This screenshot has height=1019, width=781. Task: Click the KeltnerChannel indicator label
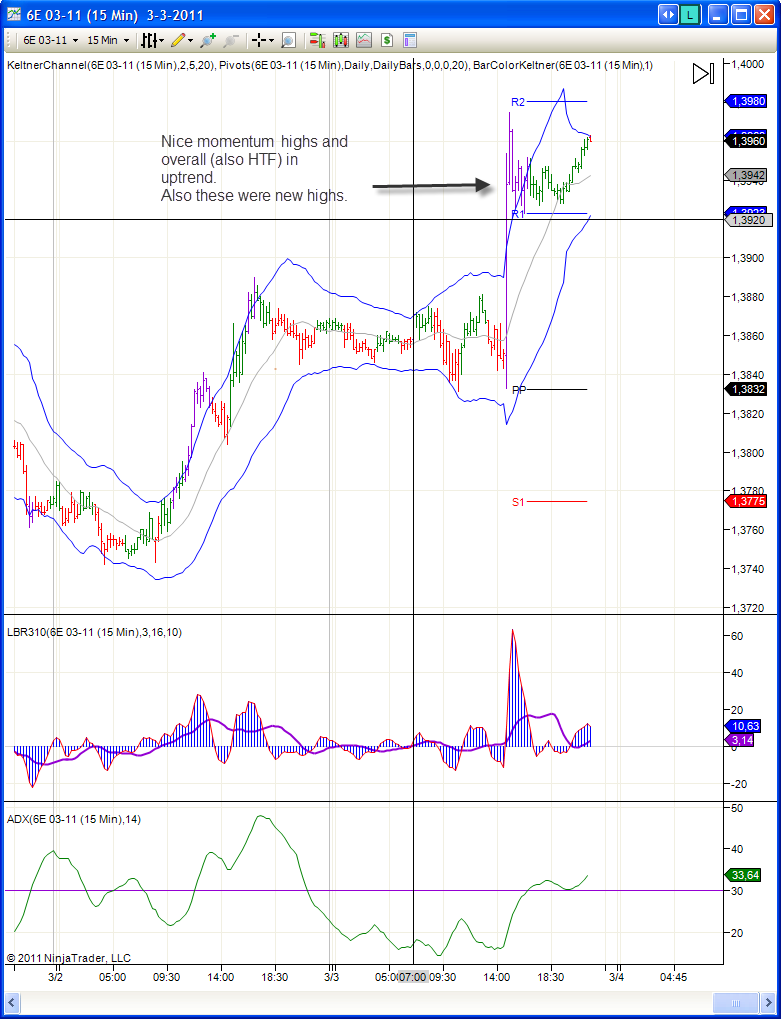click(x=110, y=65)
